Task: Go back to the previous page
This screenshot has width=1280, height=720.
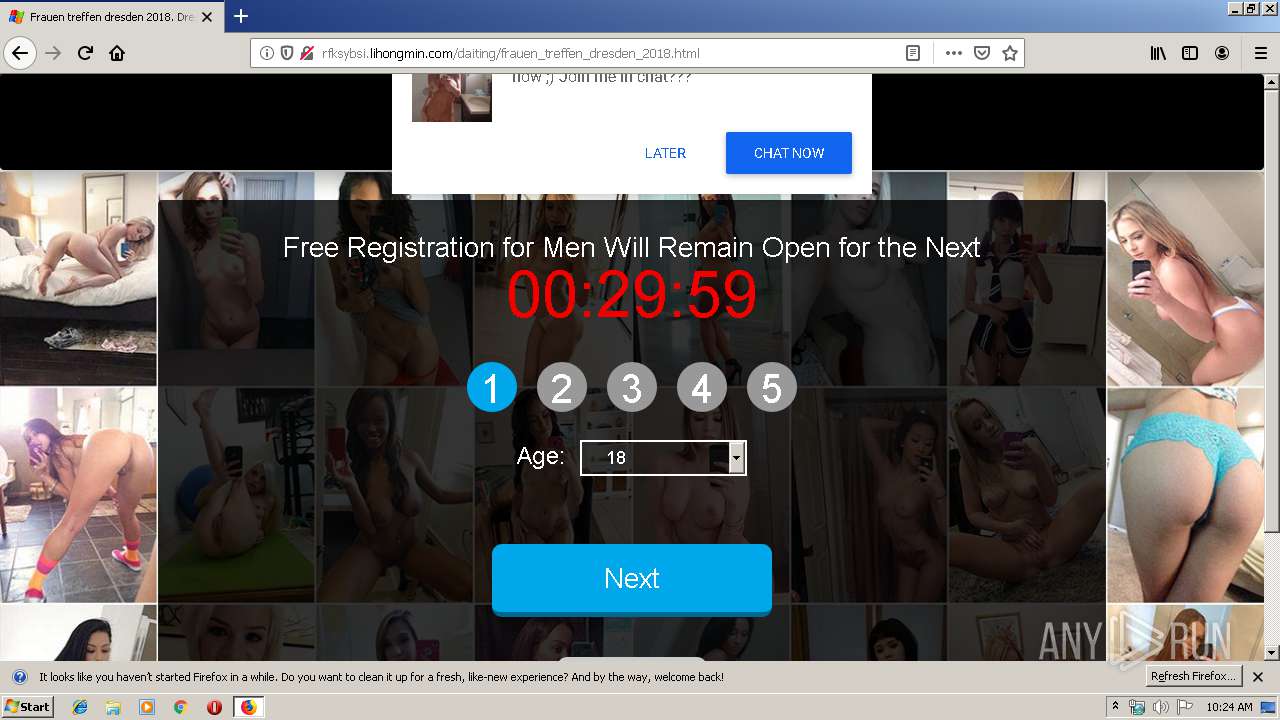Action: pyautogui.click(x=20, y=53)
